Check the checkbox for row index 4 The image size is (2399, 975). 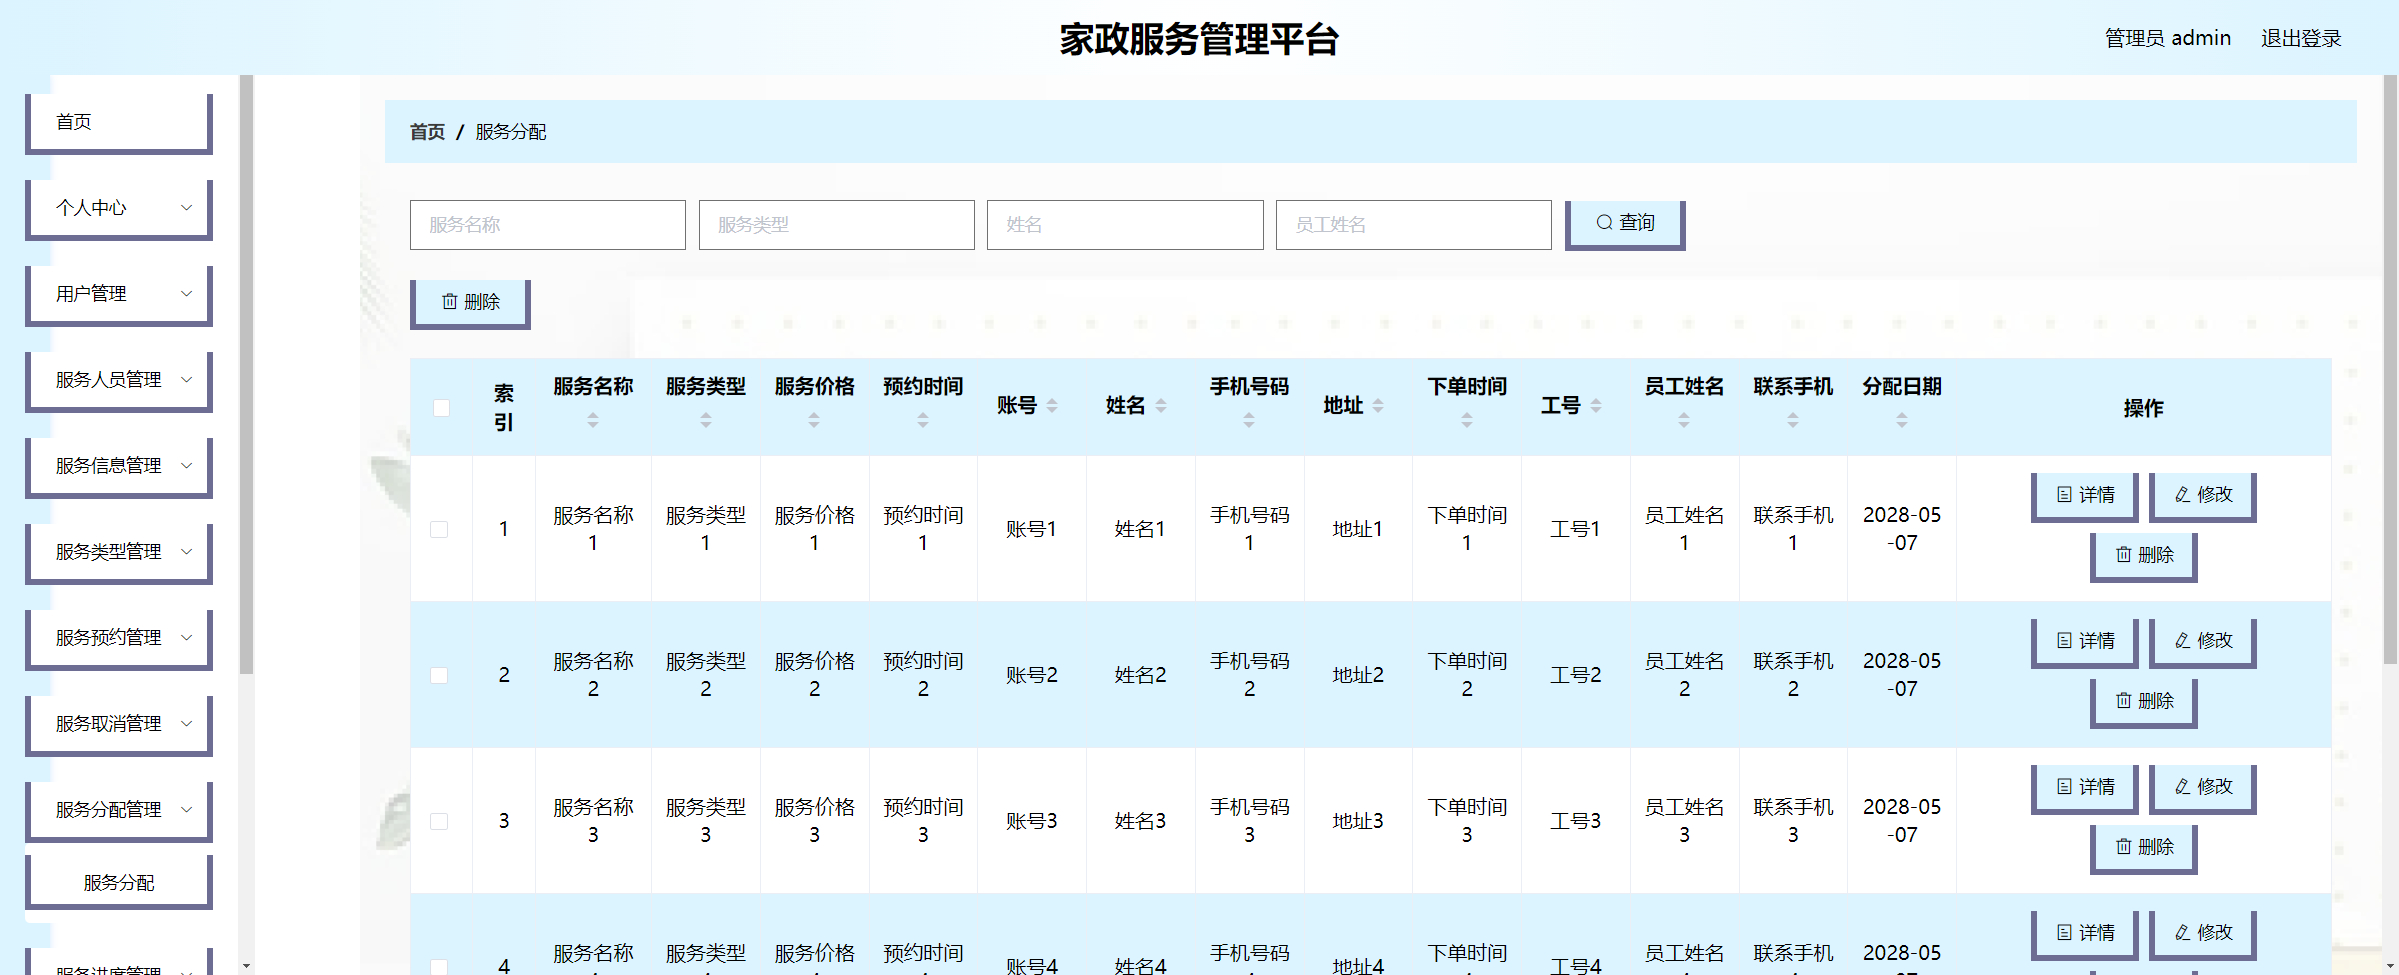[439, 966]
